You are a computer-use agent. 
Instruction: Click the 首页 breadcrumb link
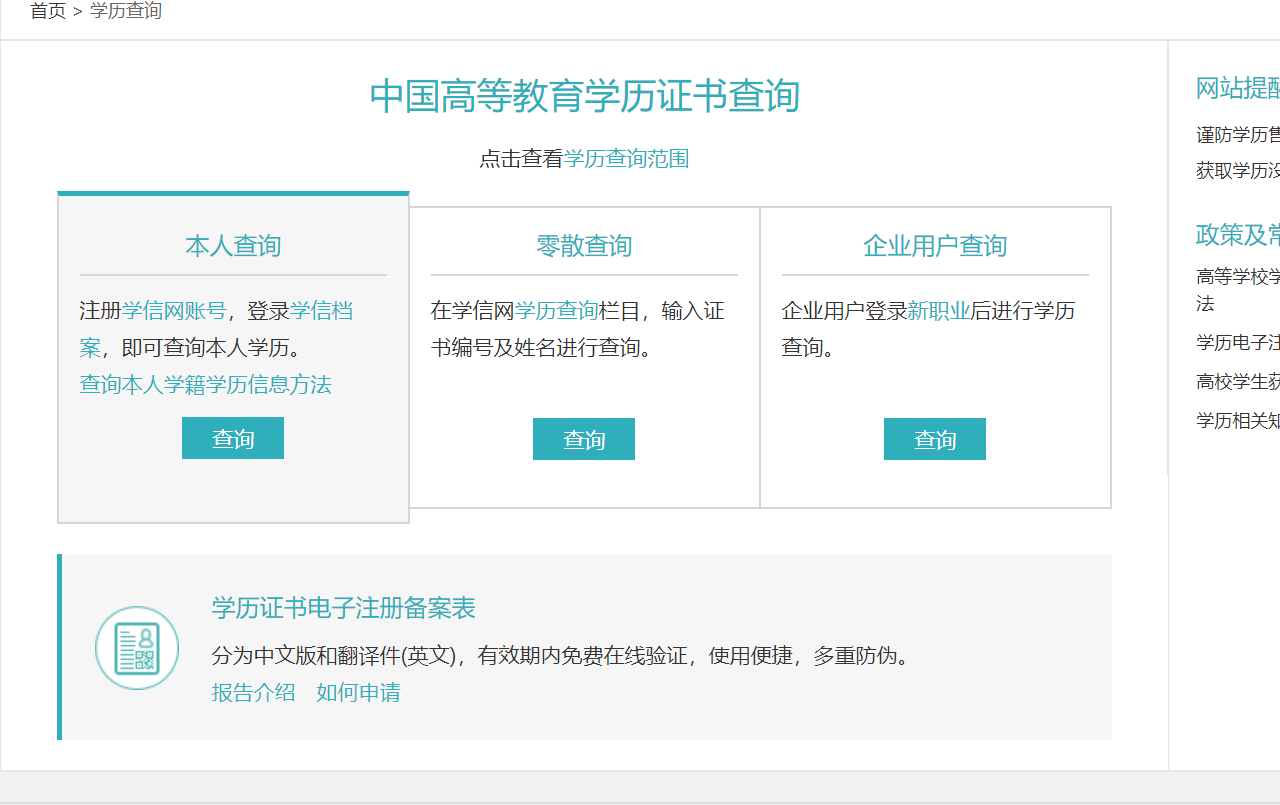[48, 11]
